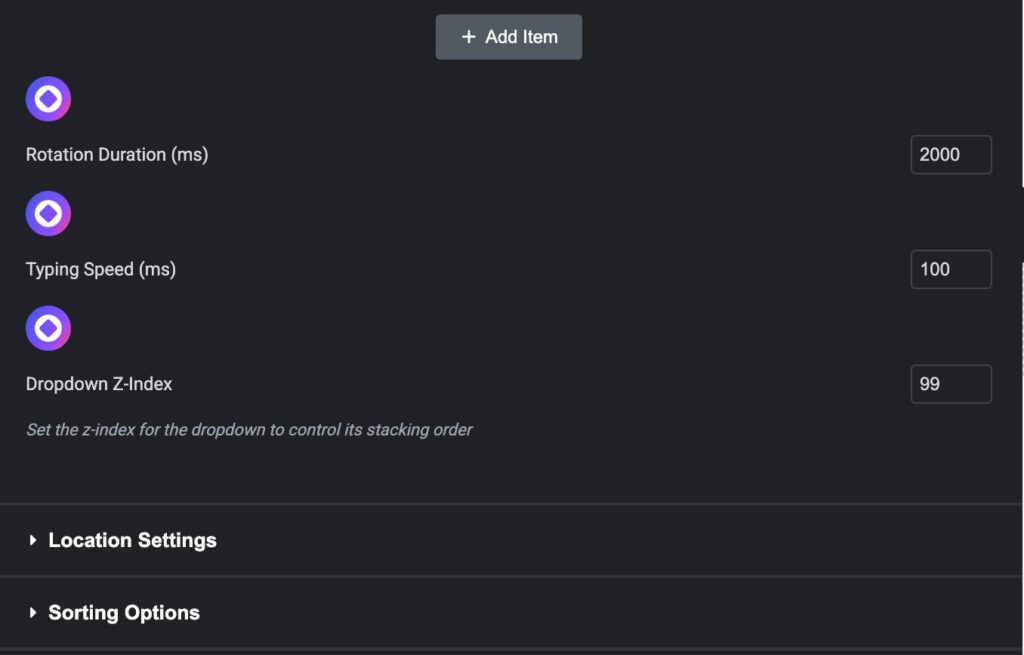Click empty area of Sorting Options header bar
This screenshot has height=655, width=1024.
coord(600,613)
